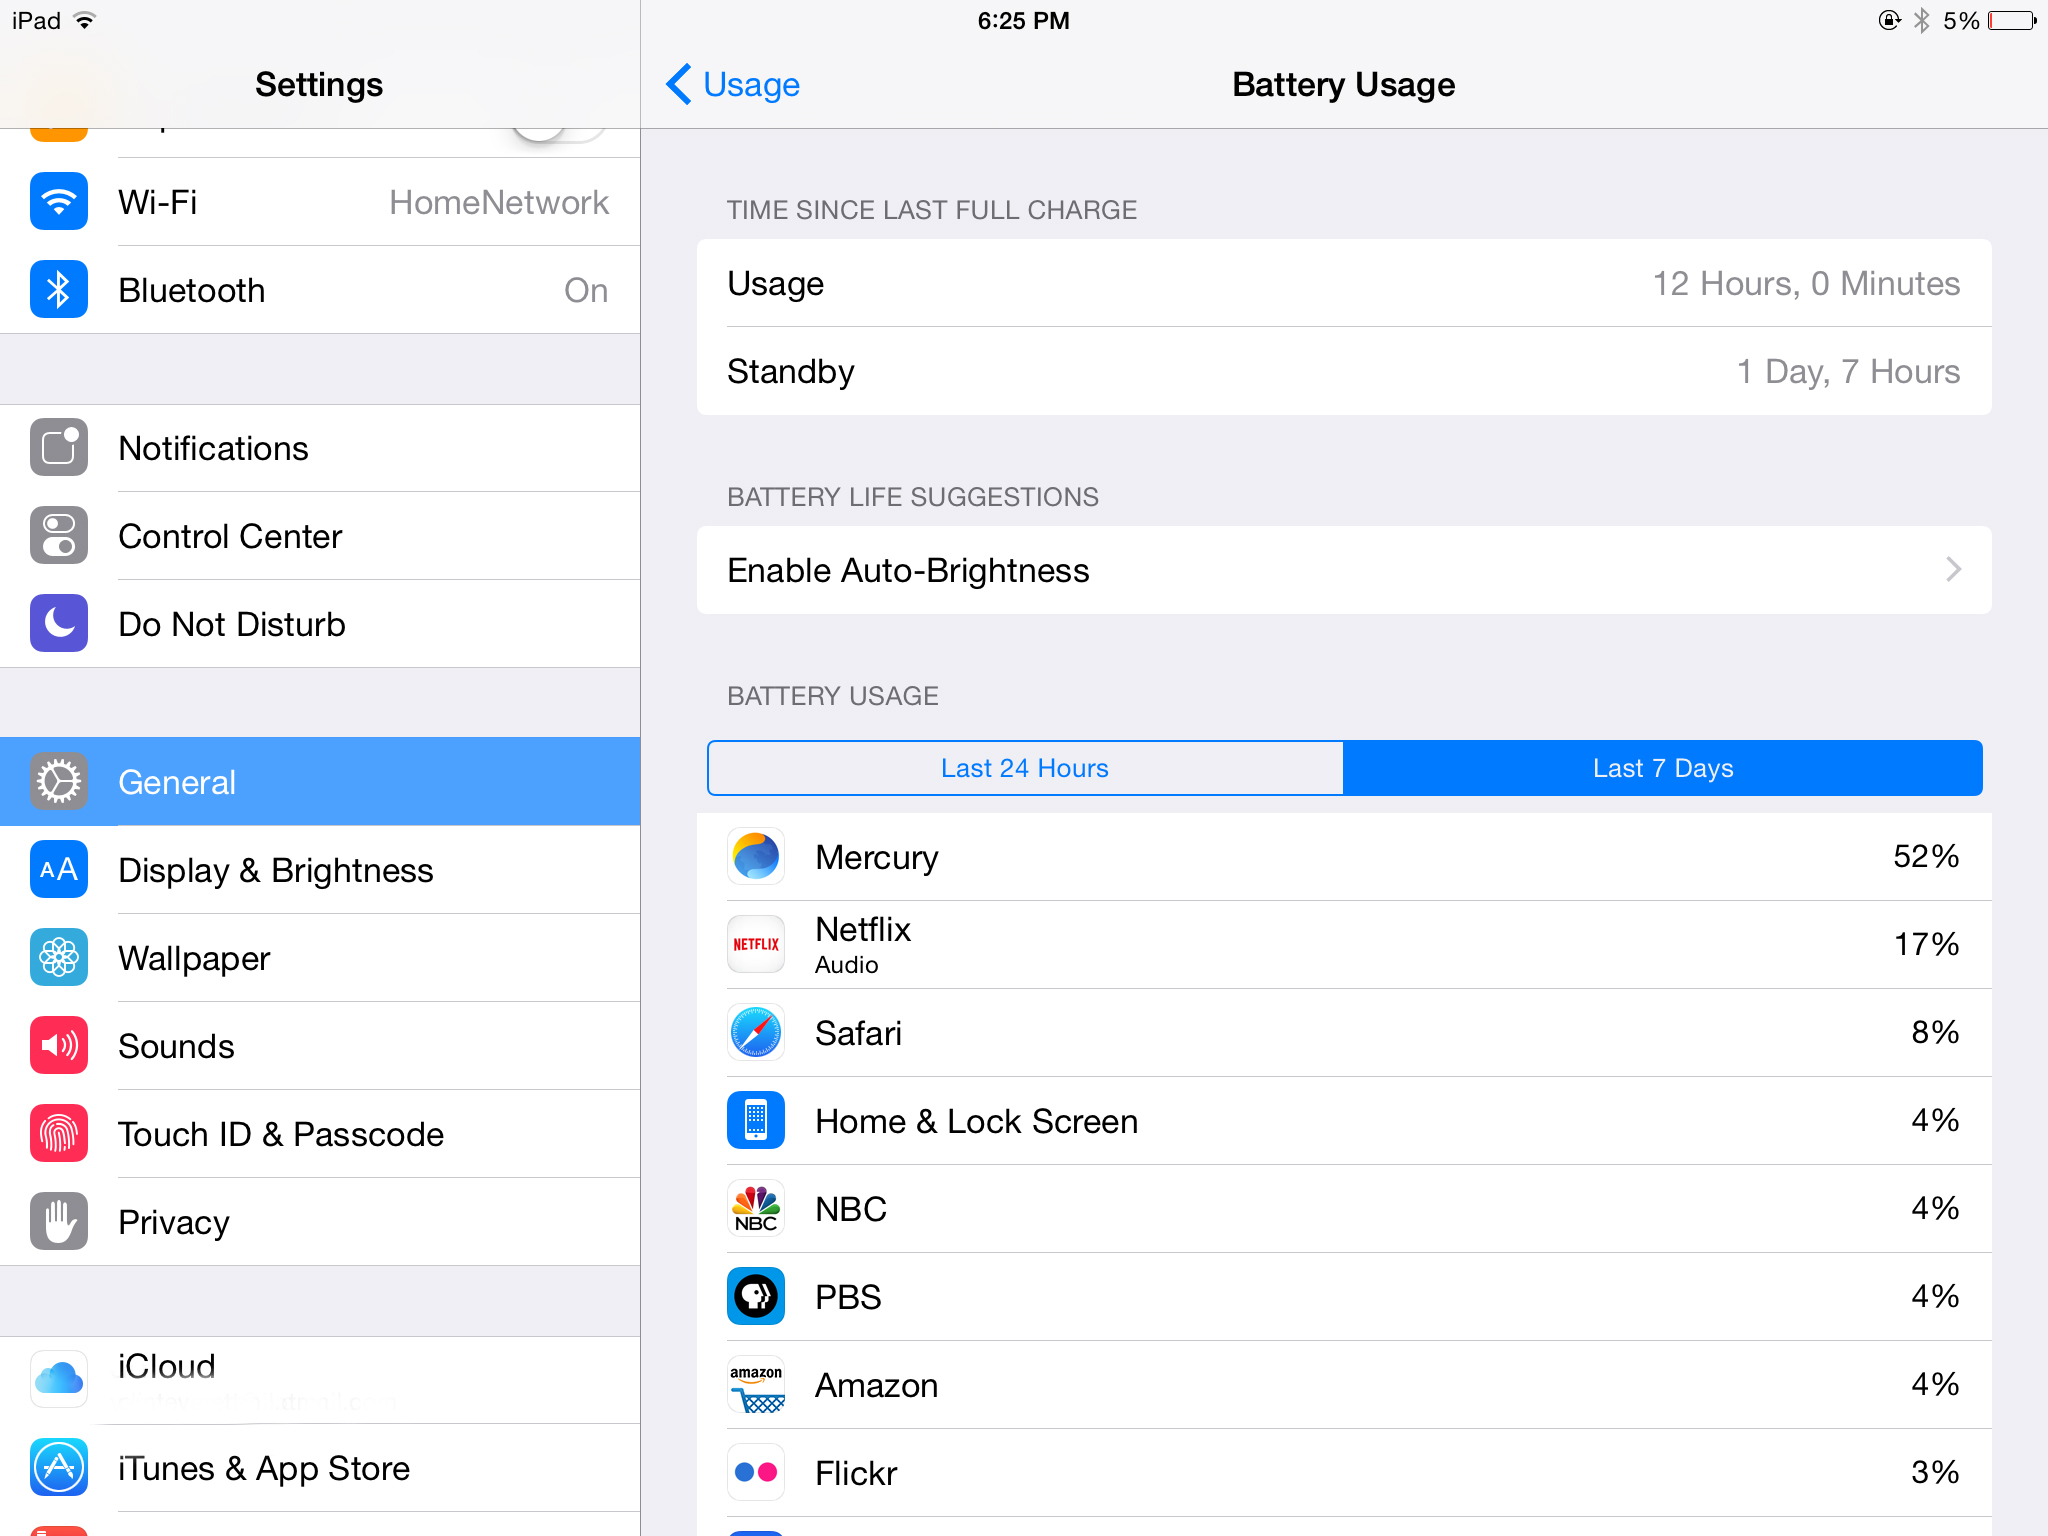Go back to Usage screen
The image size is (2048, 1536).
[733, 85]
